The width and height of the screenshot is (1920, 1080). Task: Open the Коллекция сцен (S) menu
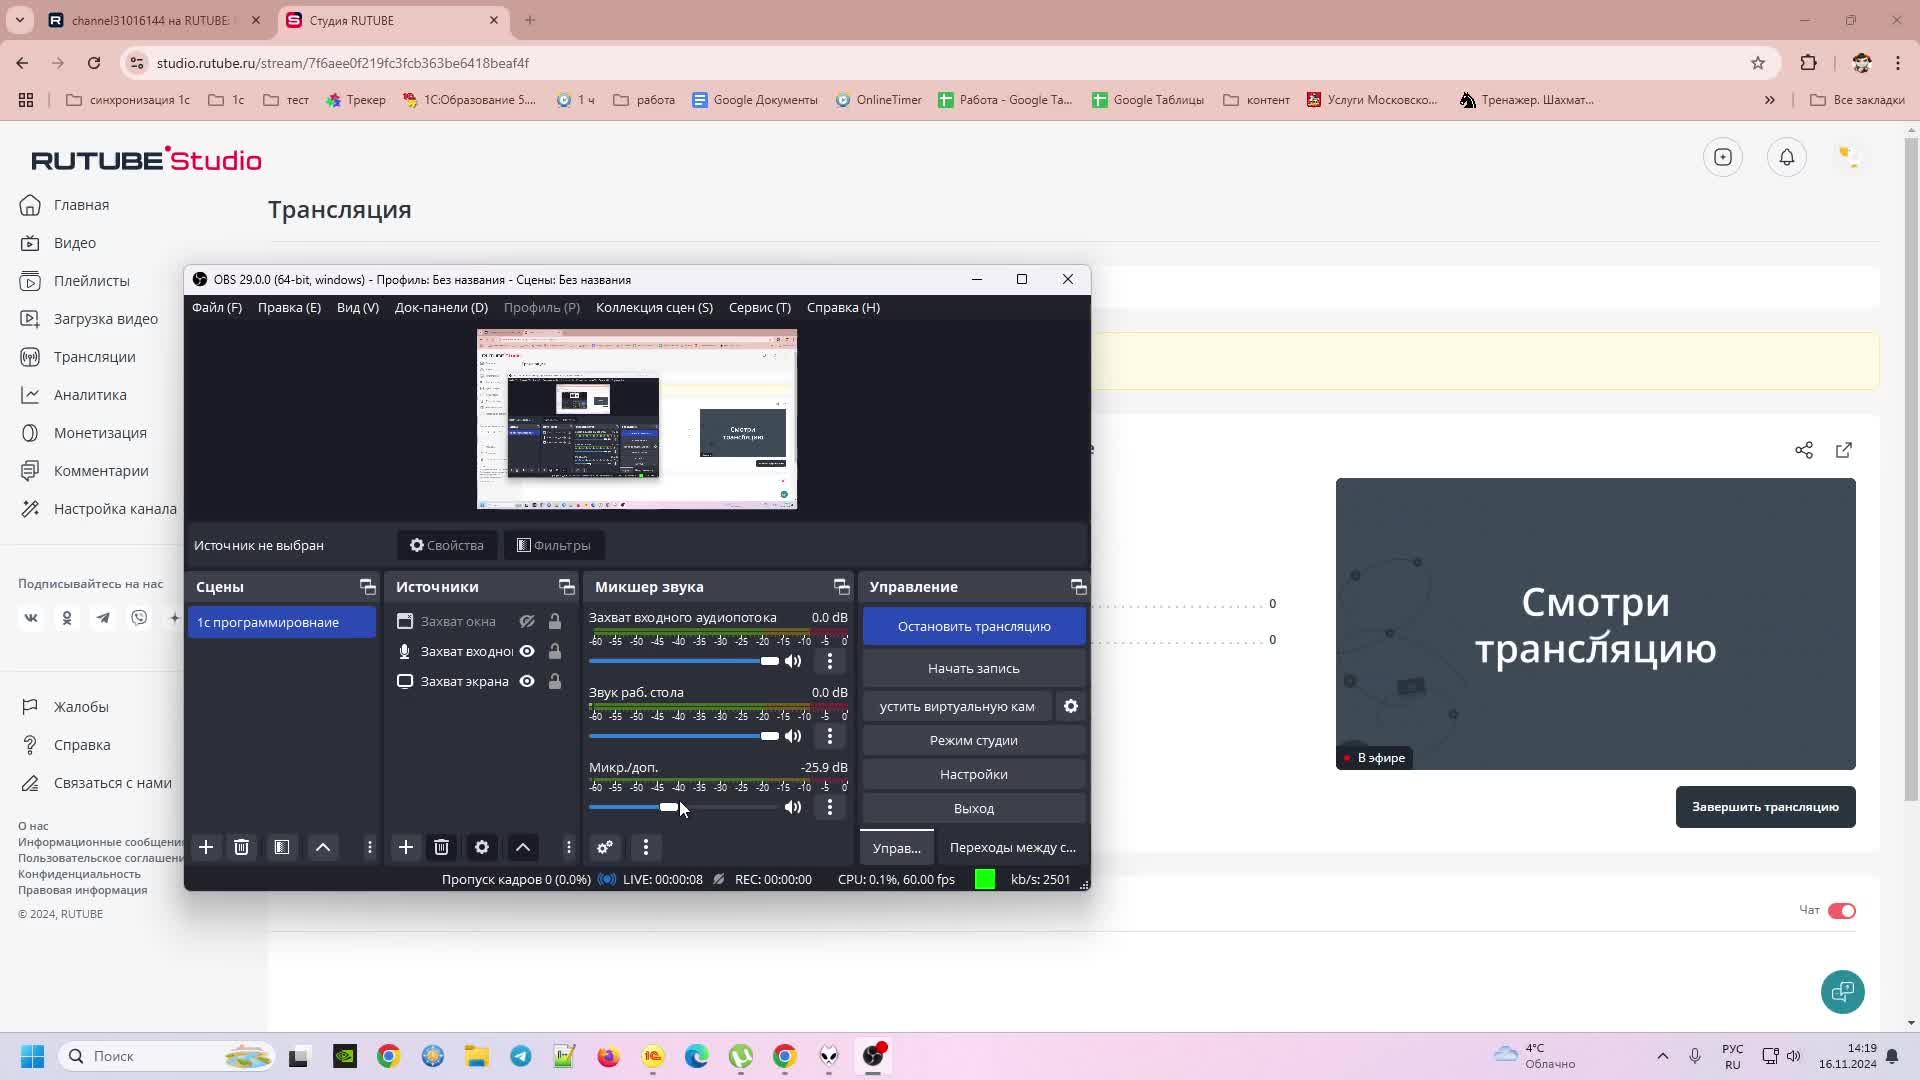[x=654, y=307]
